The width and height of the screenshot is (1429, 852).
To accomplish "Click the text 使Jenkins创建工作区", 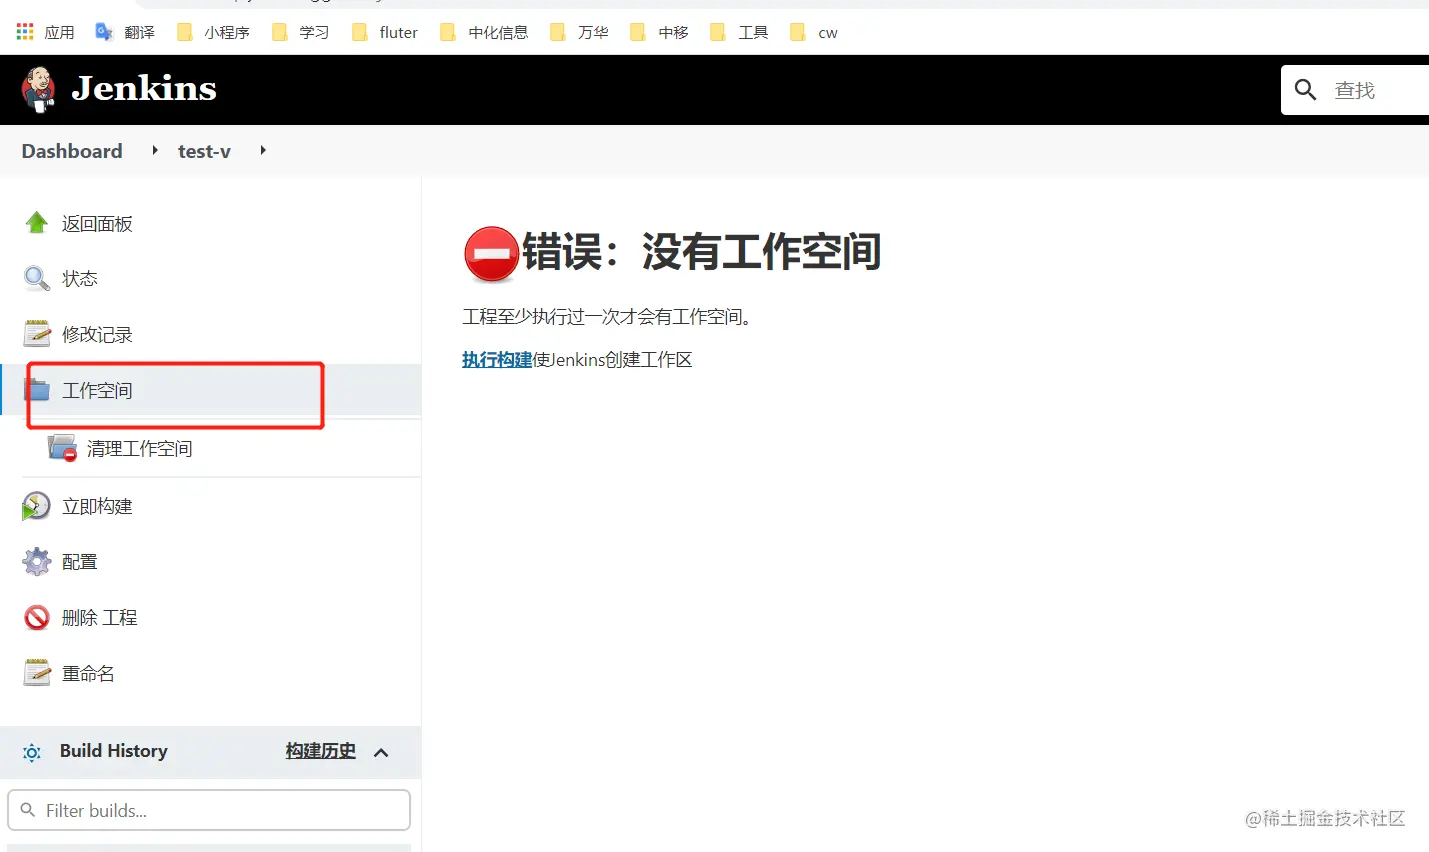I will pyautogui.click(x=613, y=360).
